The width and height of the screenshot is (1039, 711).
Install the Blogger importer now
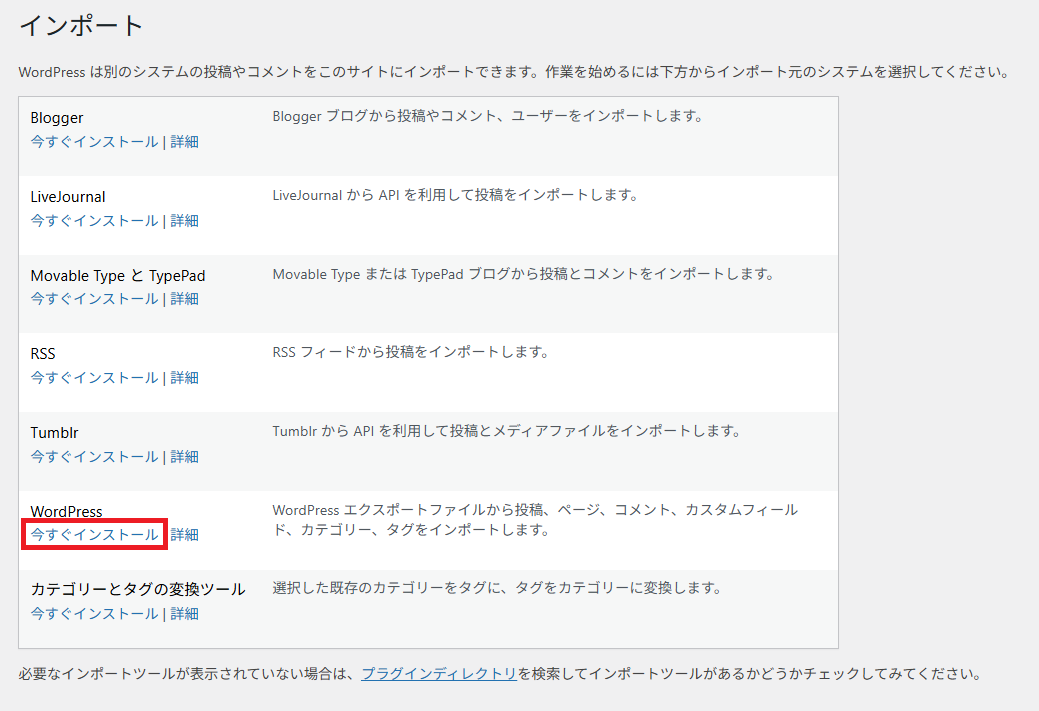94,142
